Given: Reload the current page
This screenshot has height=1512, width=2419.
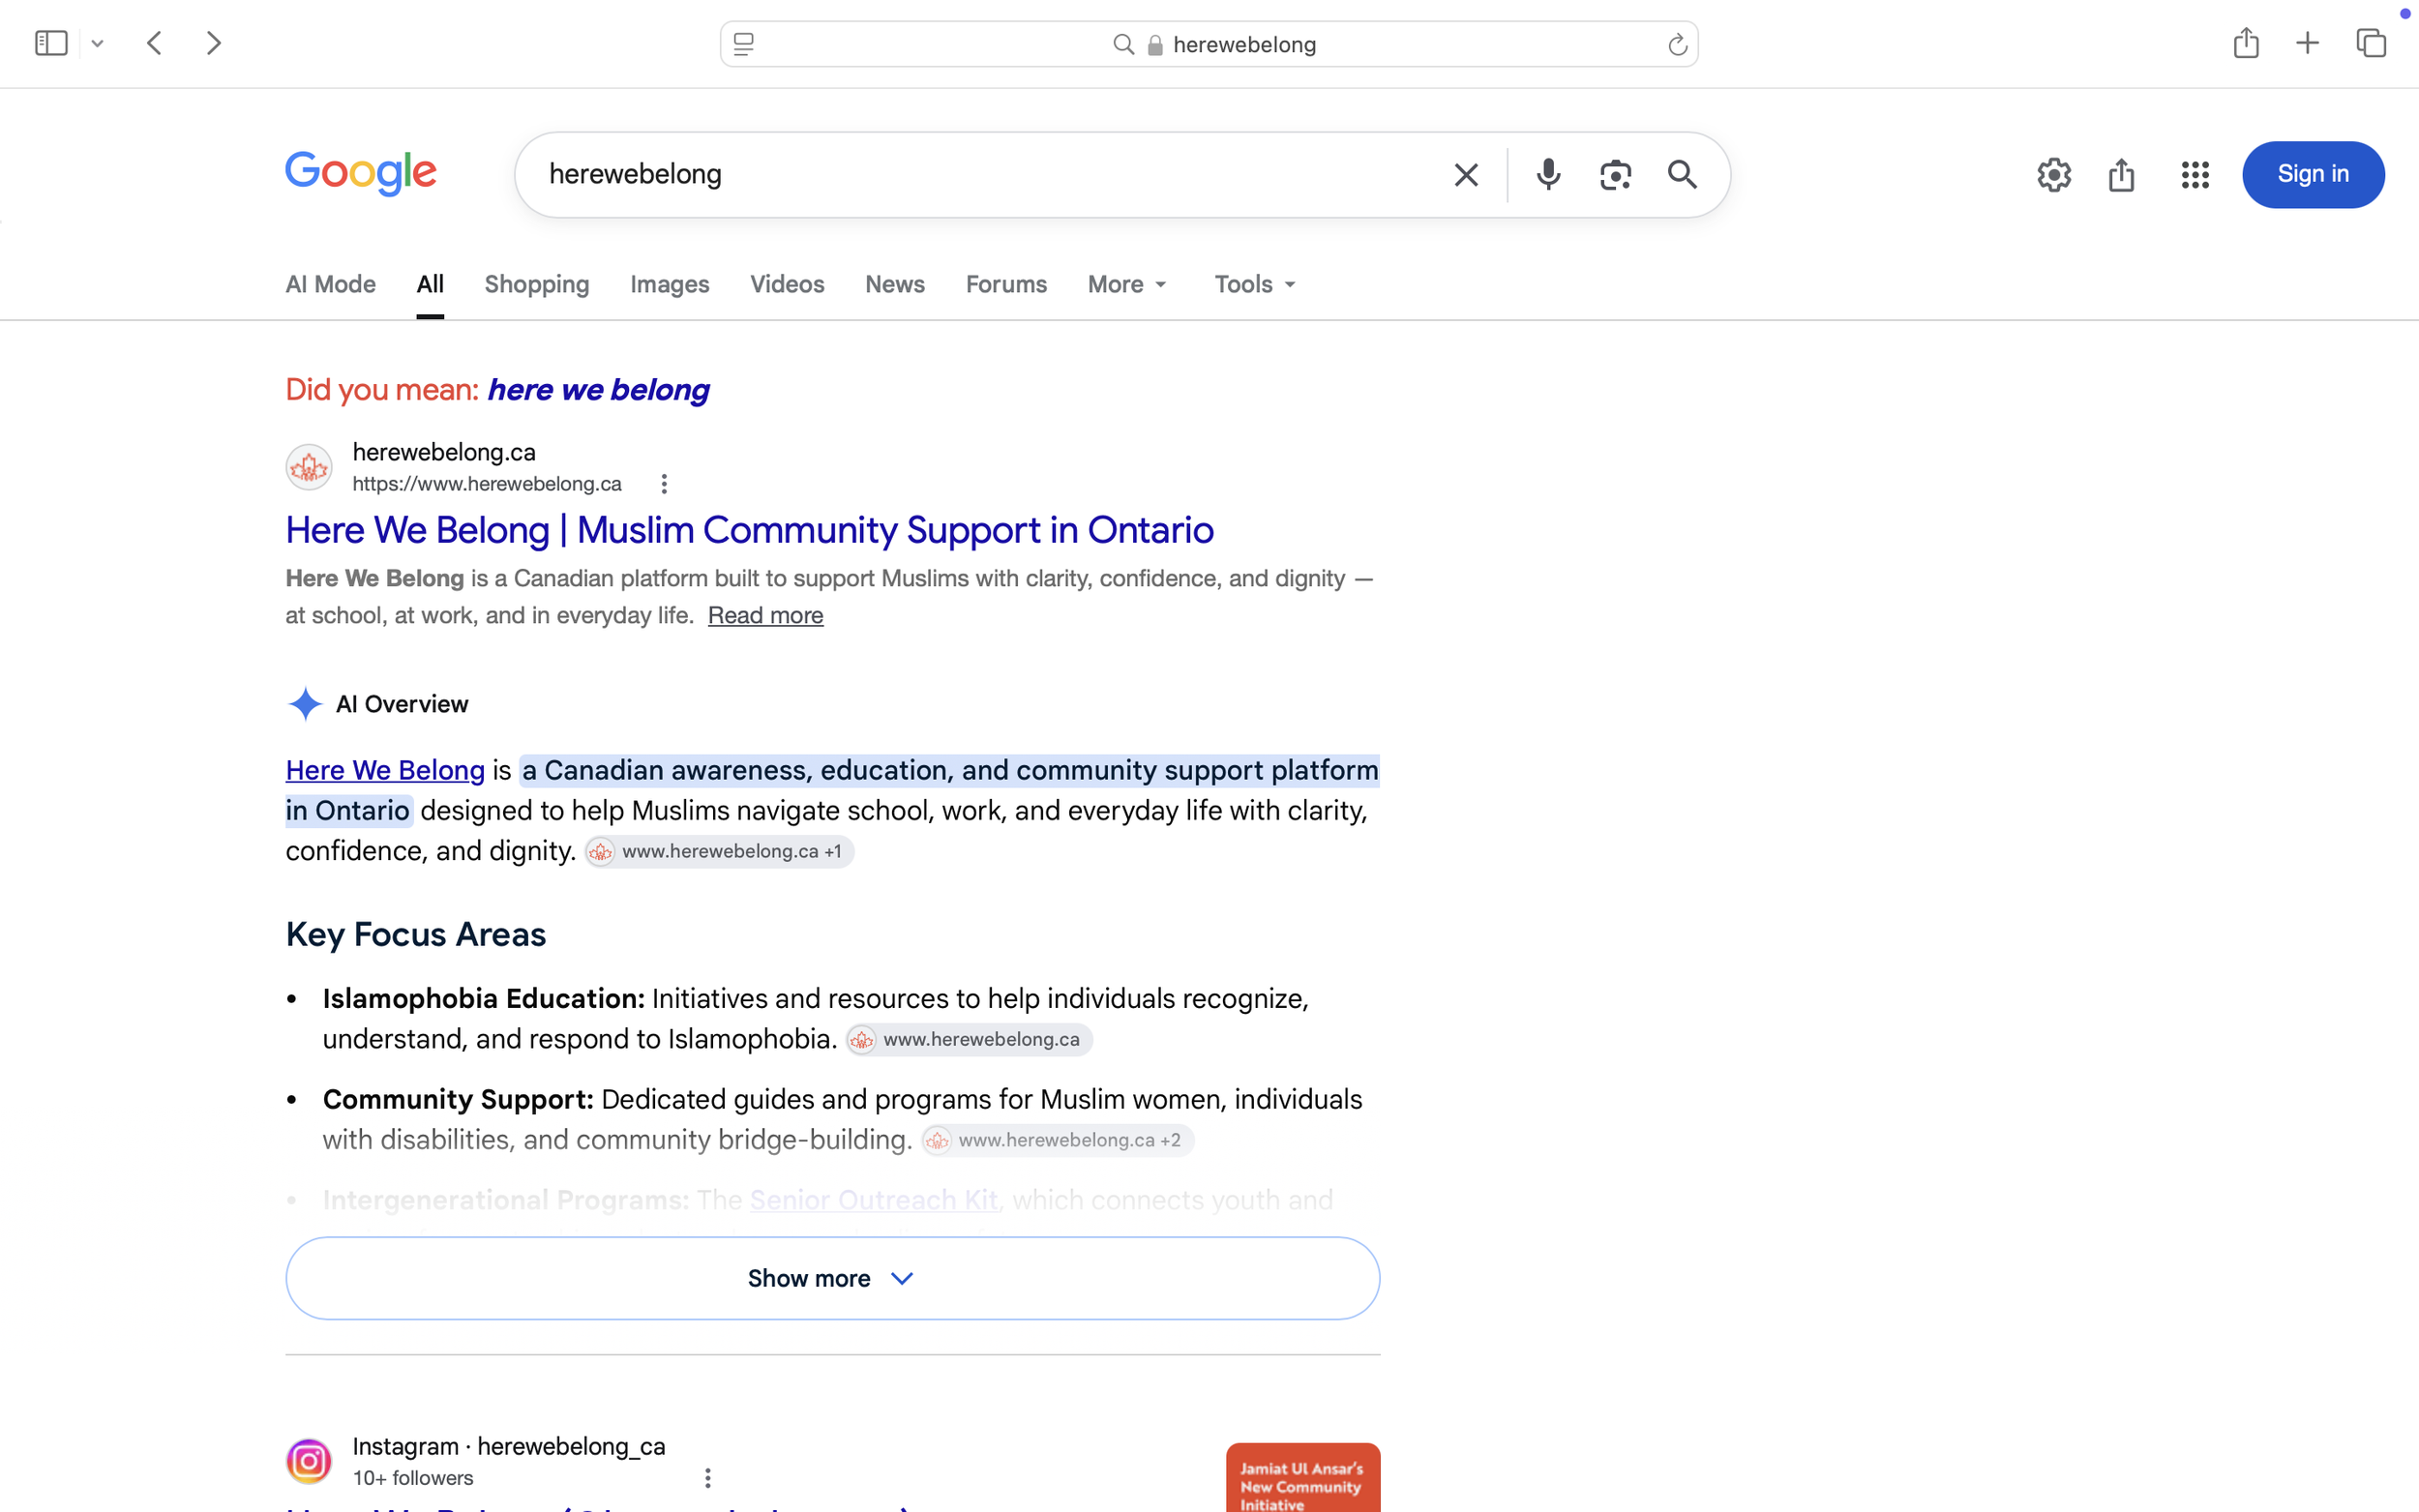Looking at the screenshot, I should click(1677, 44).
